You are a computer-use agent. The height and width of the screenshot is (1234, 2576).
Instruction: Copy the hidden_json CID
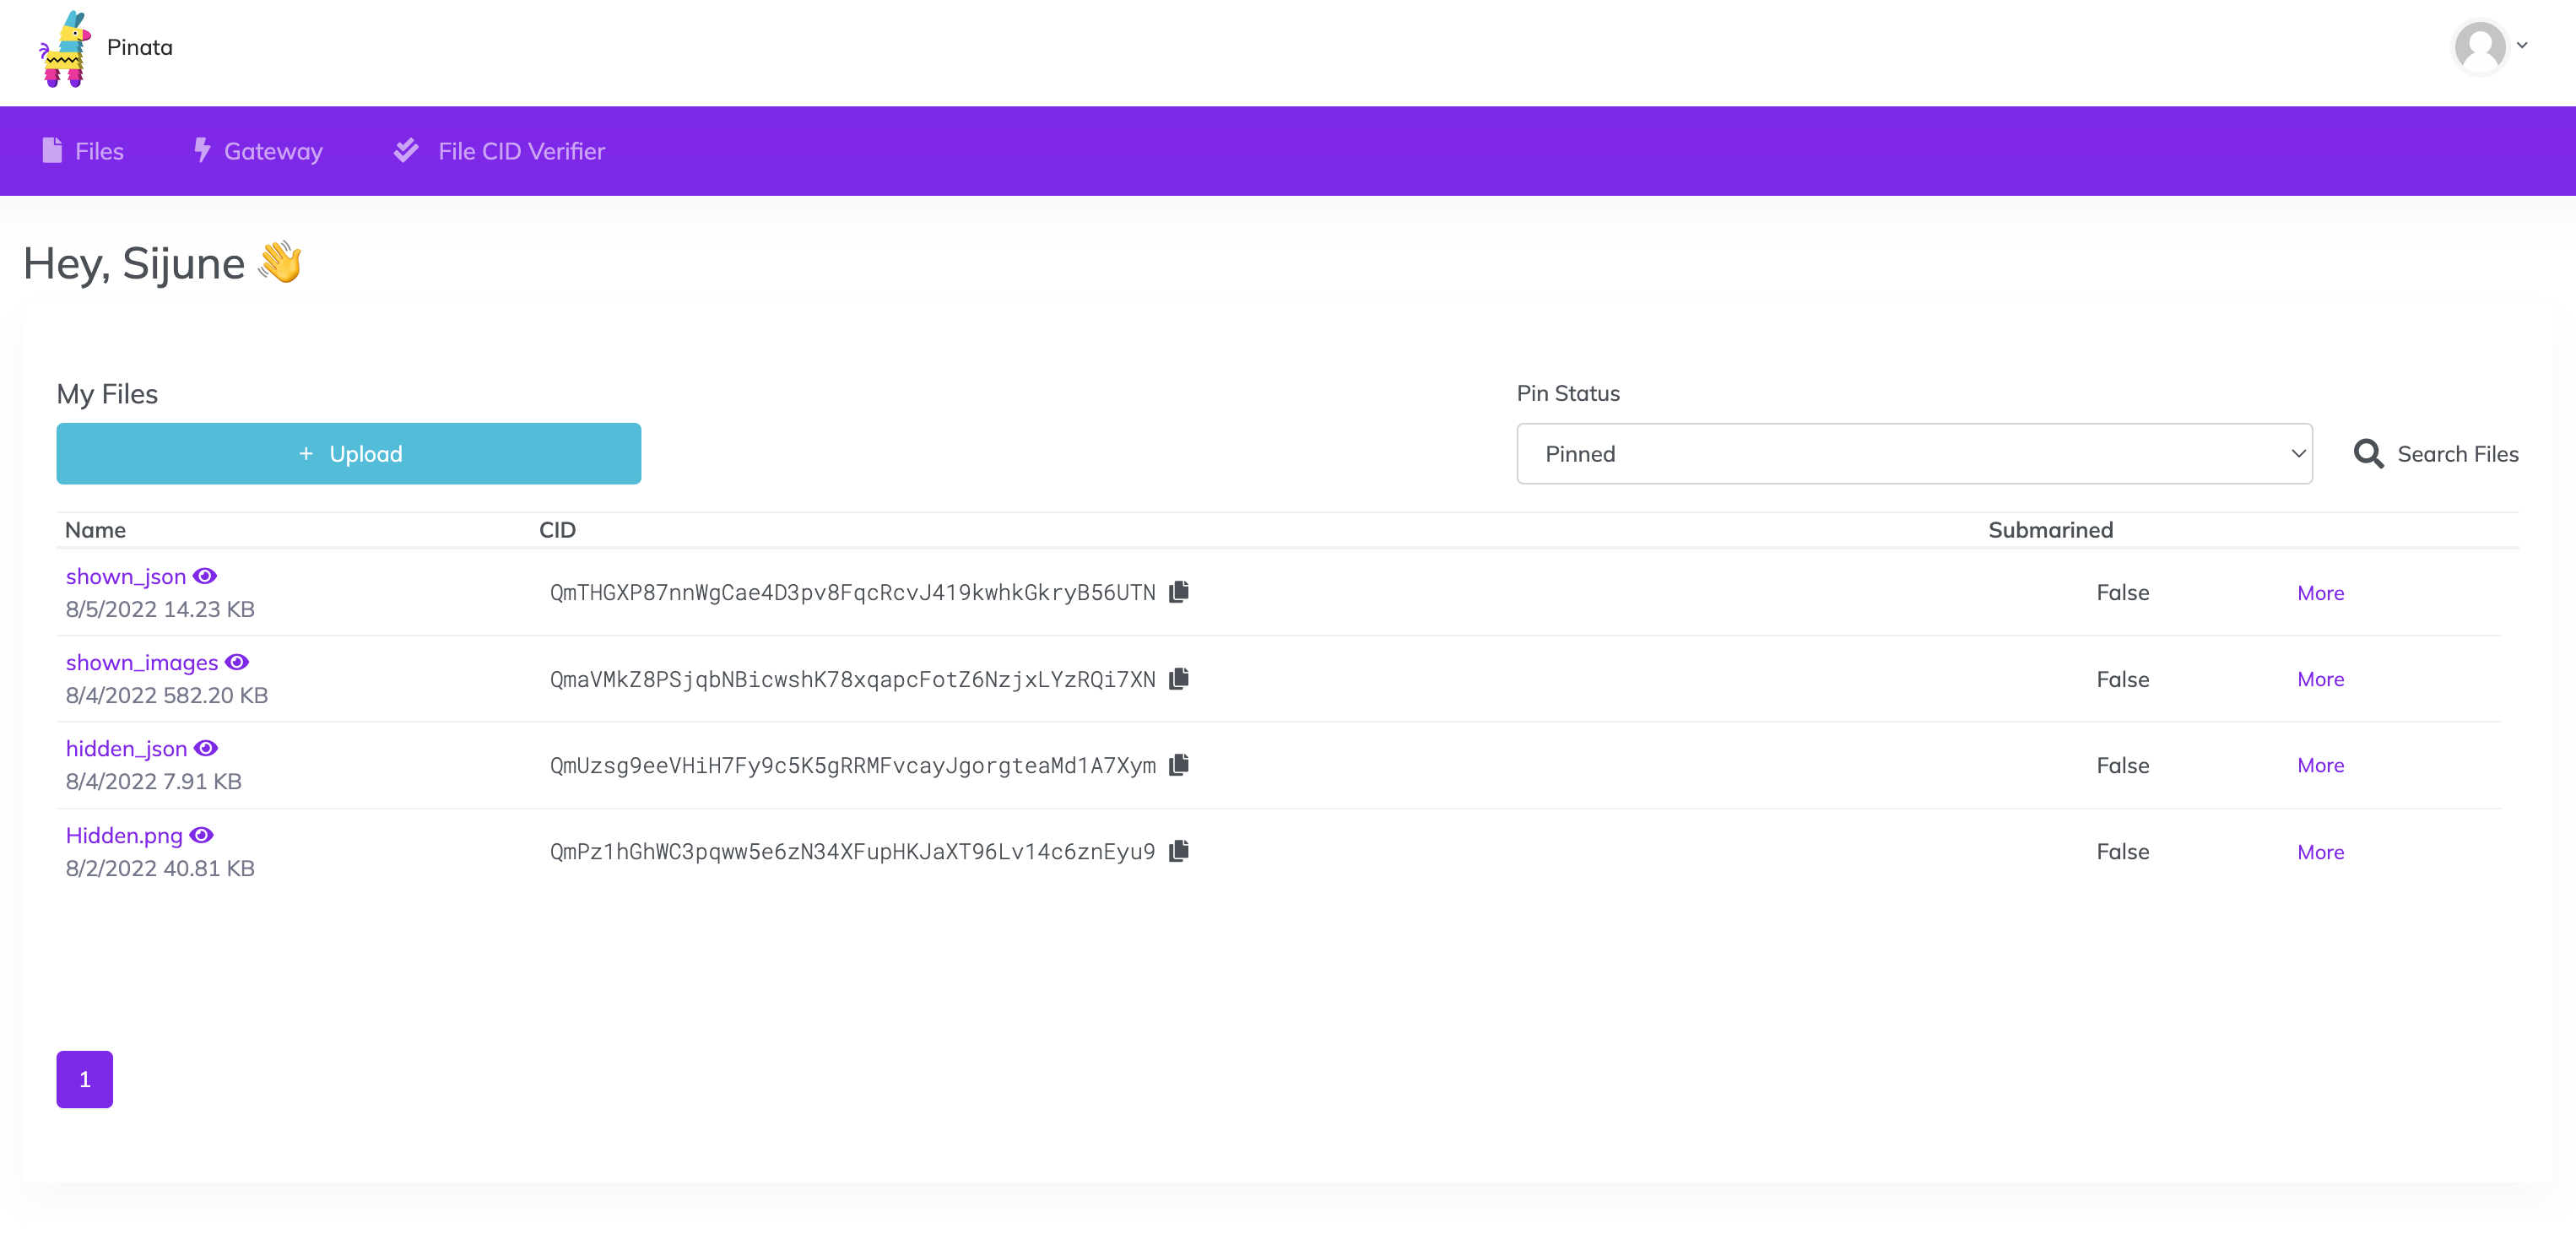point(1179,765)
